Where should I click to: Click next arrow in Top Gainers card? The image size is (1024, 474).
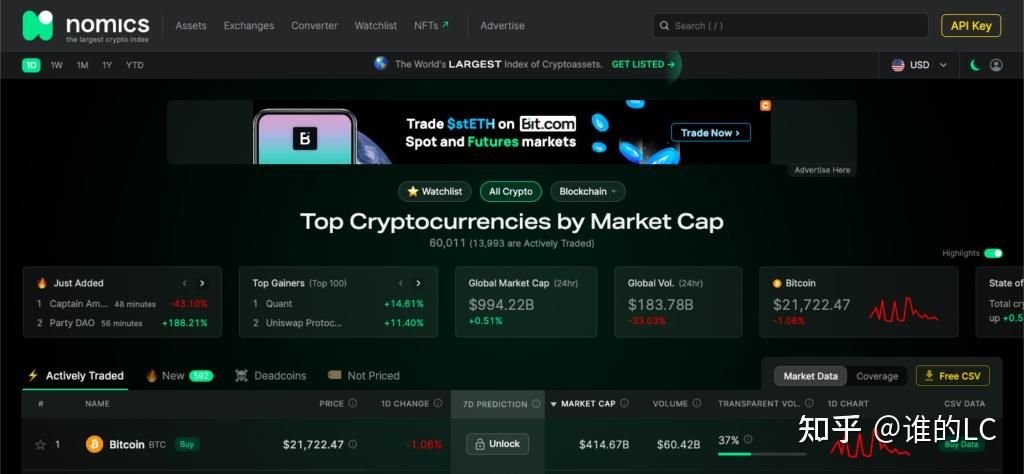[x=418, y=283]
